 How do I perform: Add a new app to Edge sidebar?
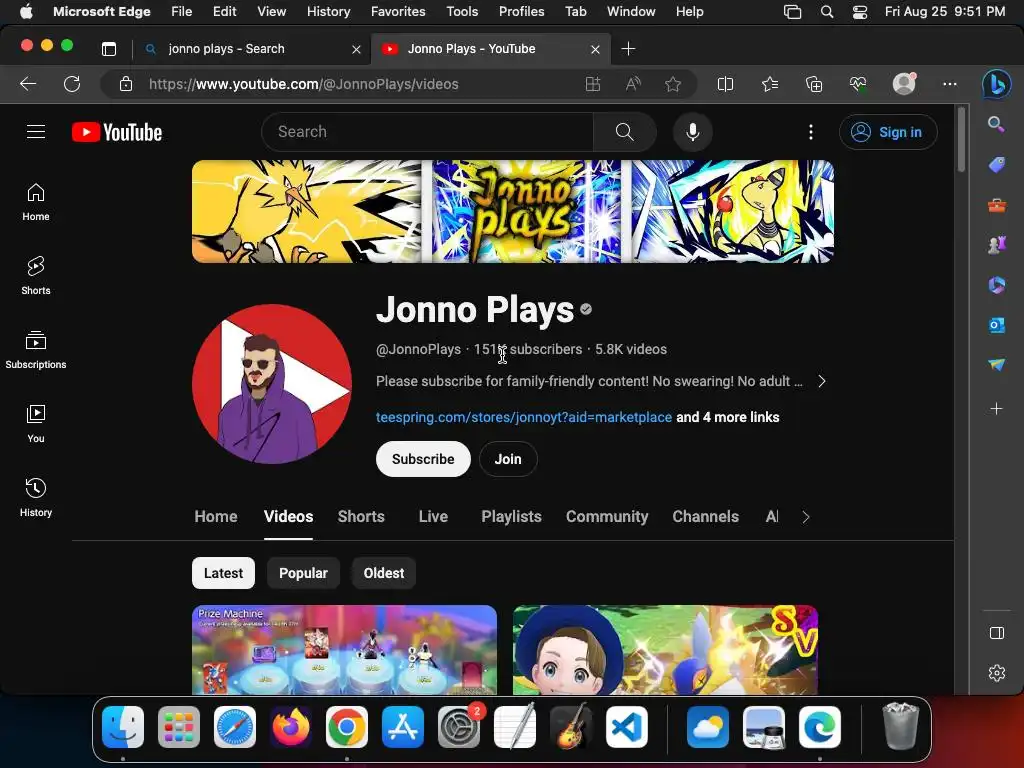(x=996, y=409)
